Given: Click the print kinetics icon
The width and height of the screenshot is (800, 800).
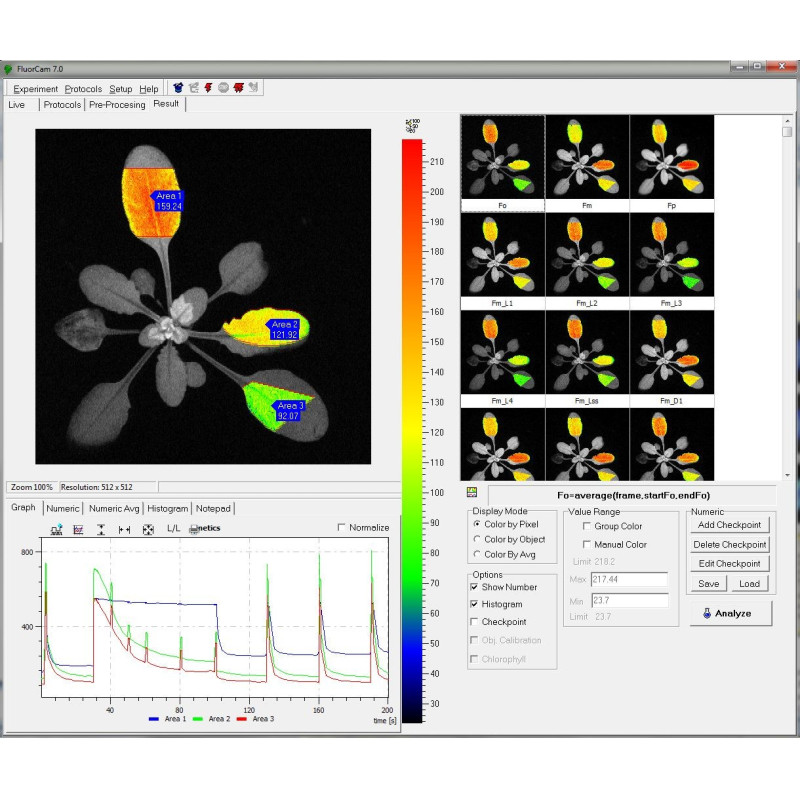Looking at the screenshot, I should [x=194, y=528].
